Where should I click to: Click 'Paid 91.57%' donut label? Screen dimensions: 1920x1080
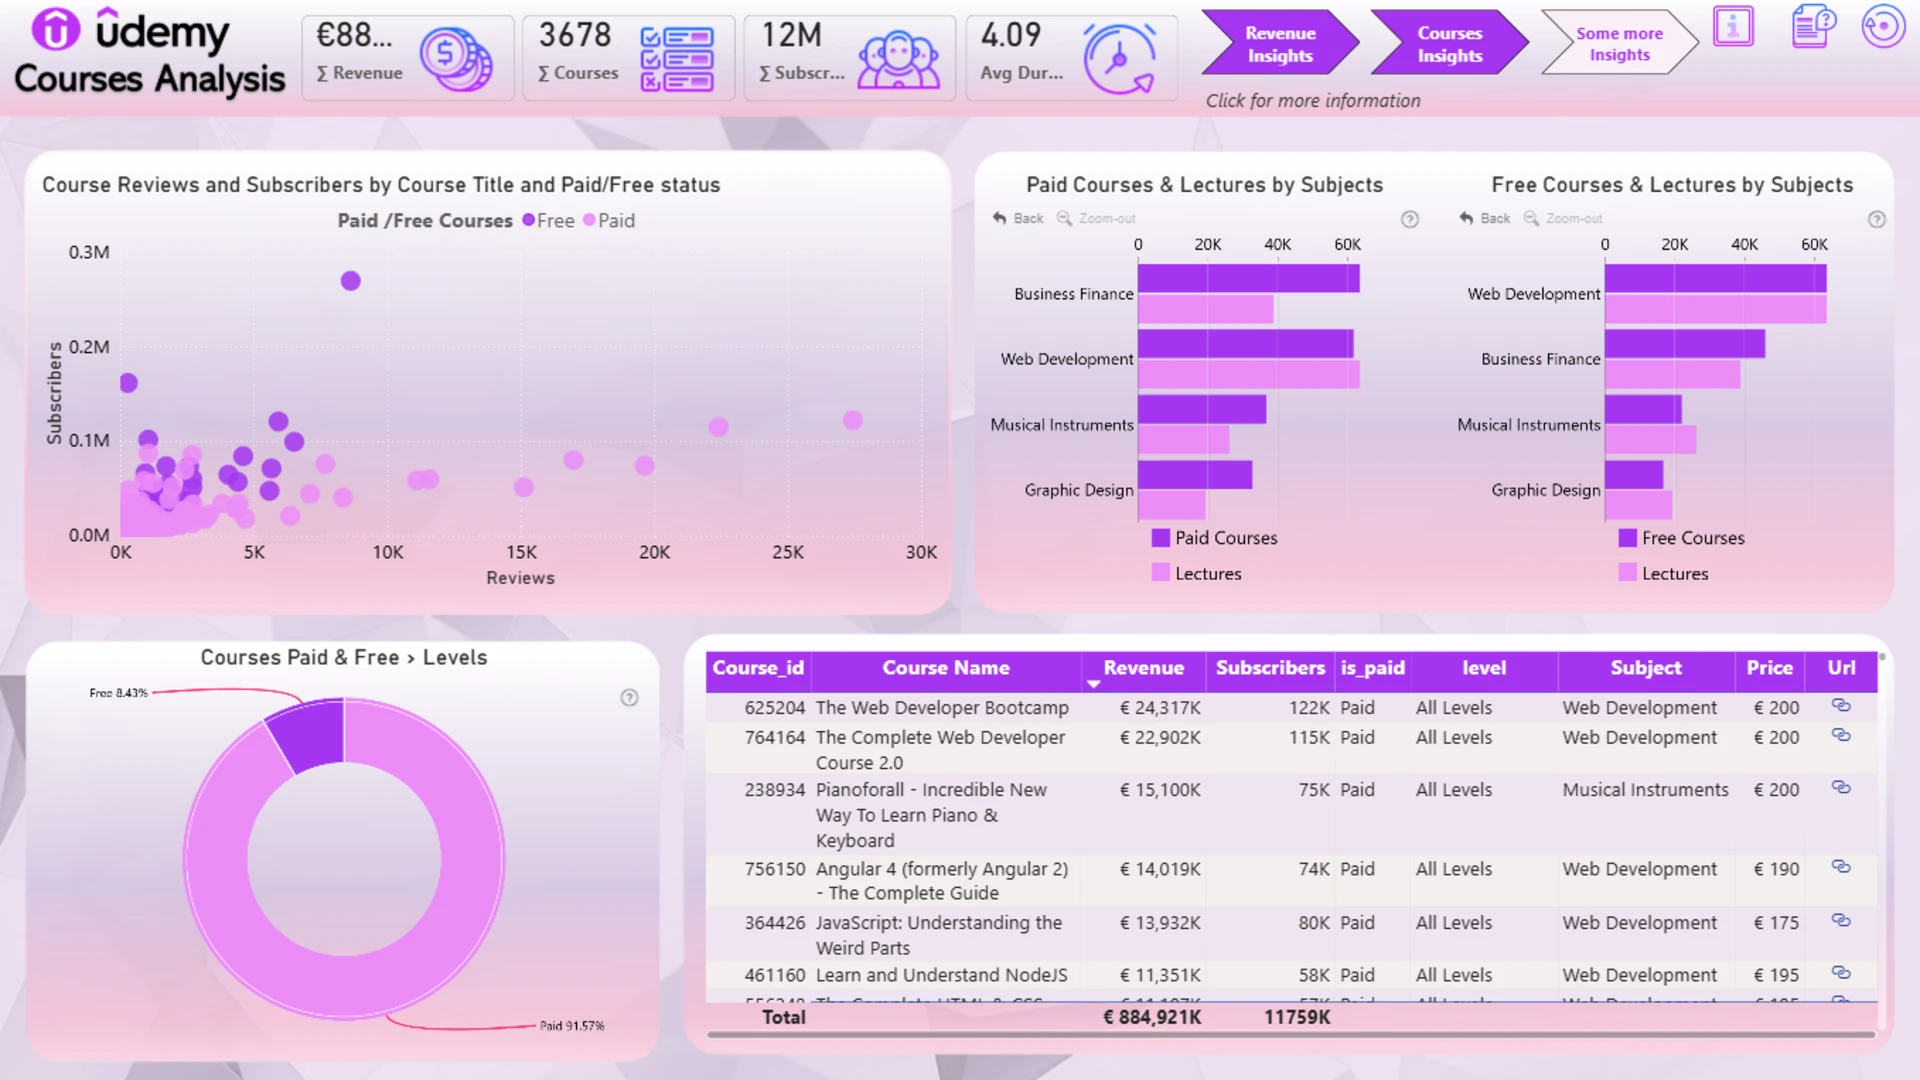(x=572, y=1025)
